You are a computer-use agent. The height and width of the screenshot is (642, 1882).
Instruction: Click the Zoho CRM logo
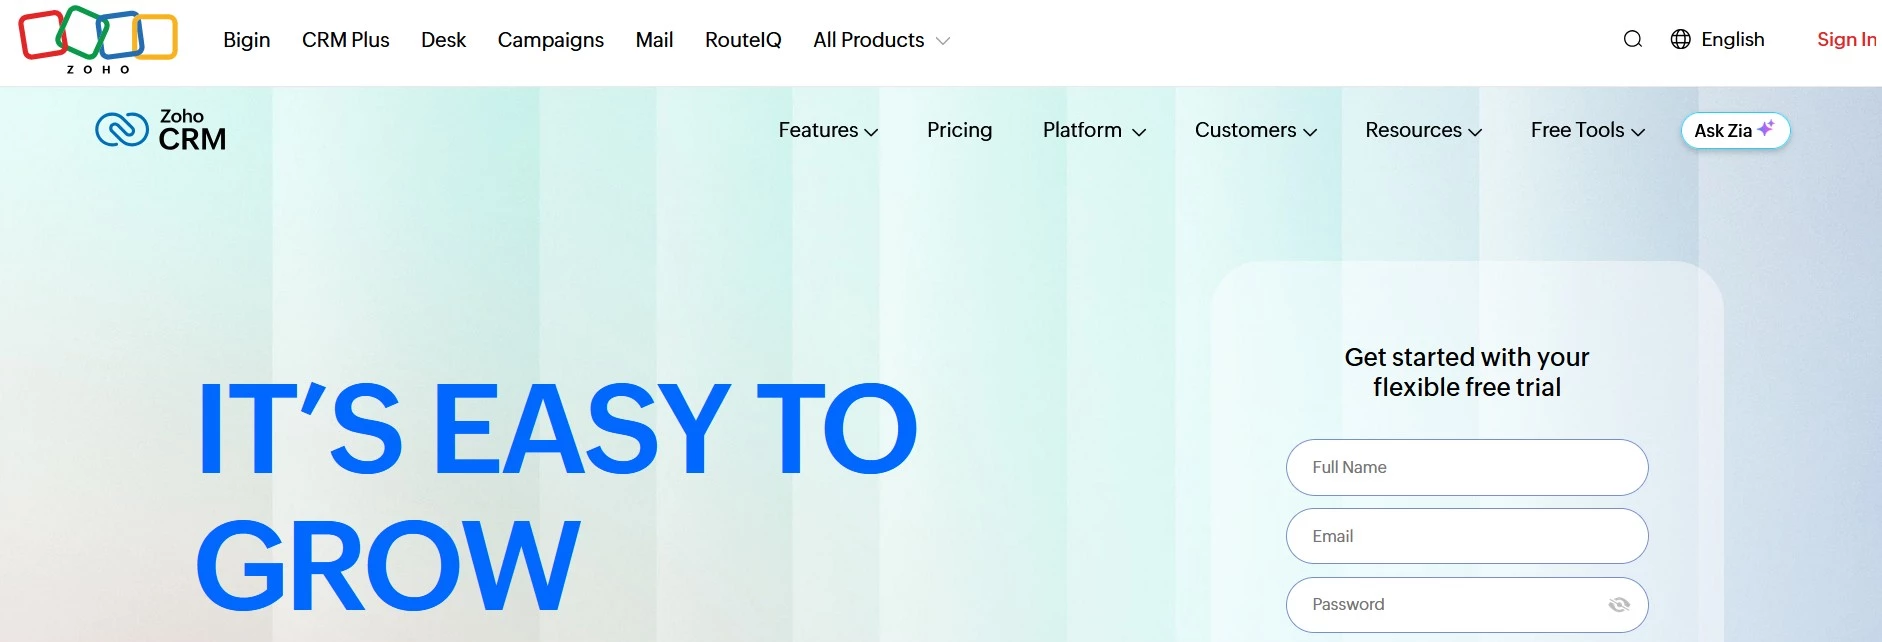[x=161, y=130]
